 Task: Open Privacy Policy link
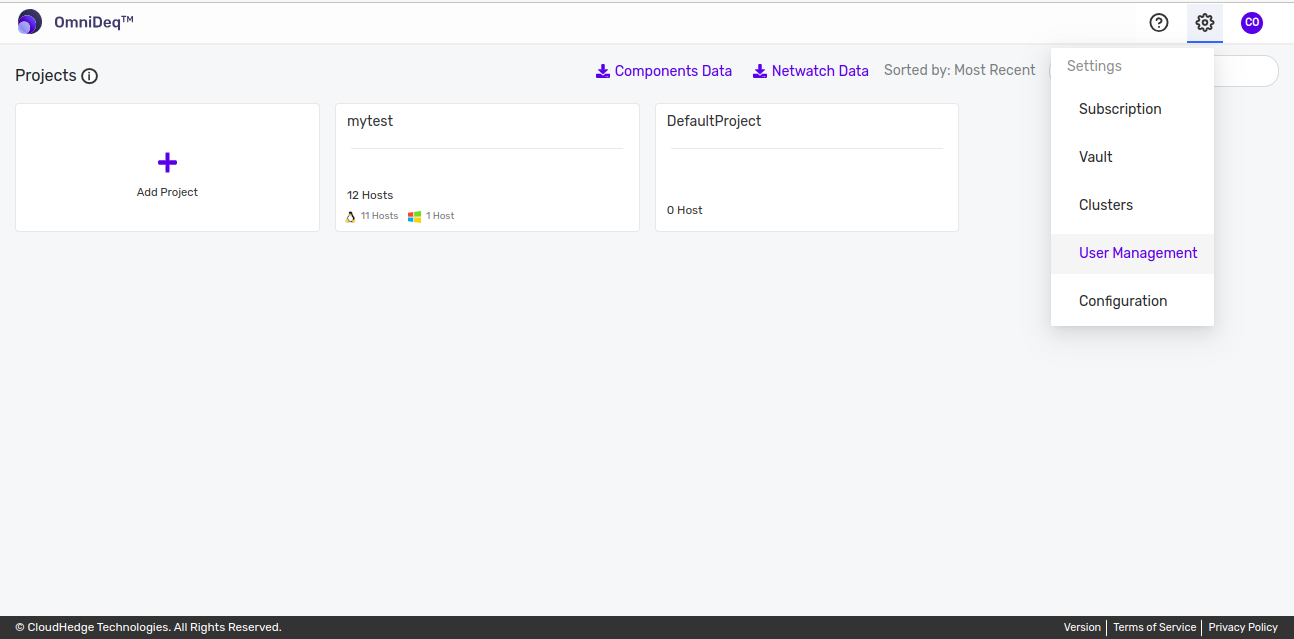pyautogui.click(x=1243, y=627)
